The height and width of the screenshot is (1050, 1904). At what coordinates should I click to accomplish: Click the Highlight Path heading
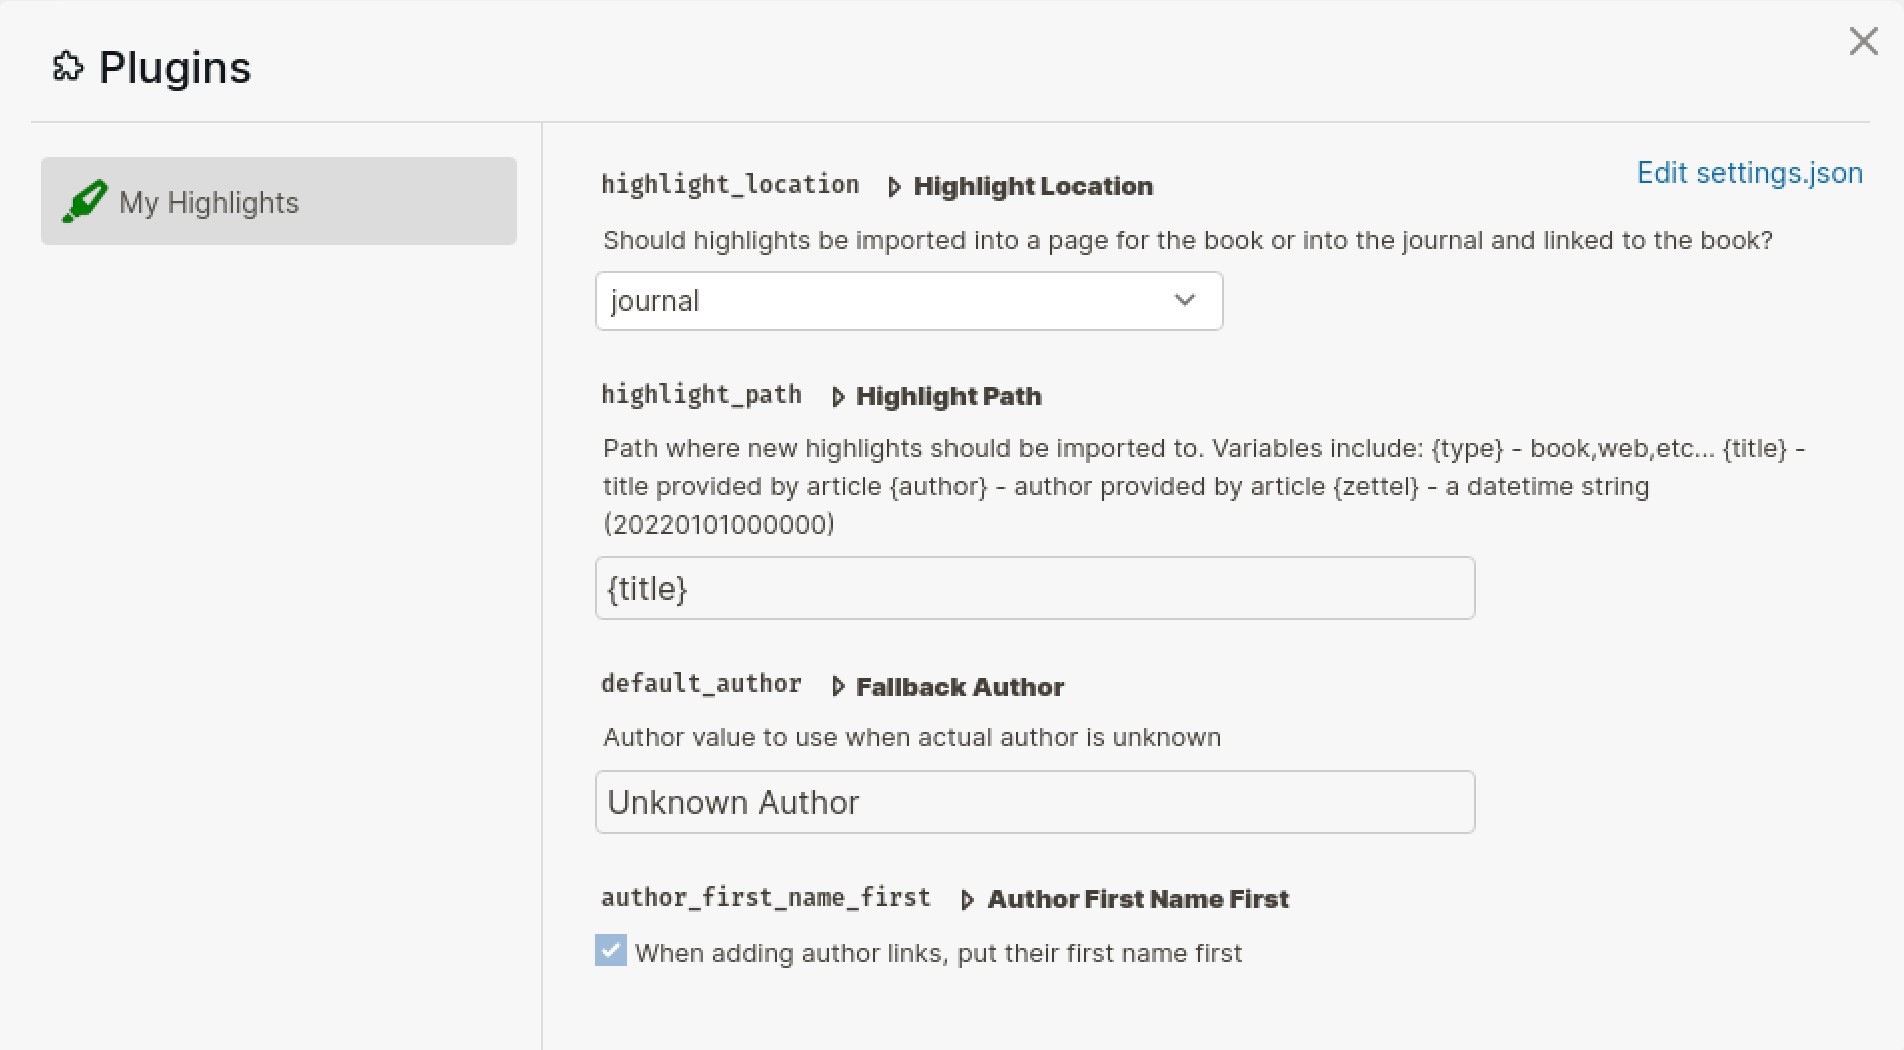coord(948,397)
